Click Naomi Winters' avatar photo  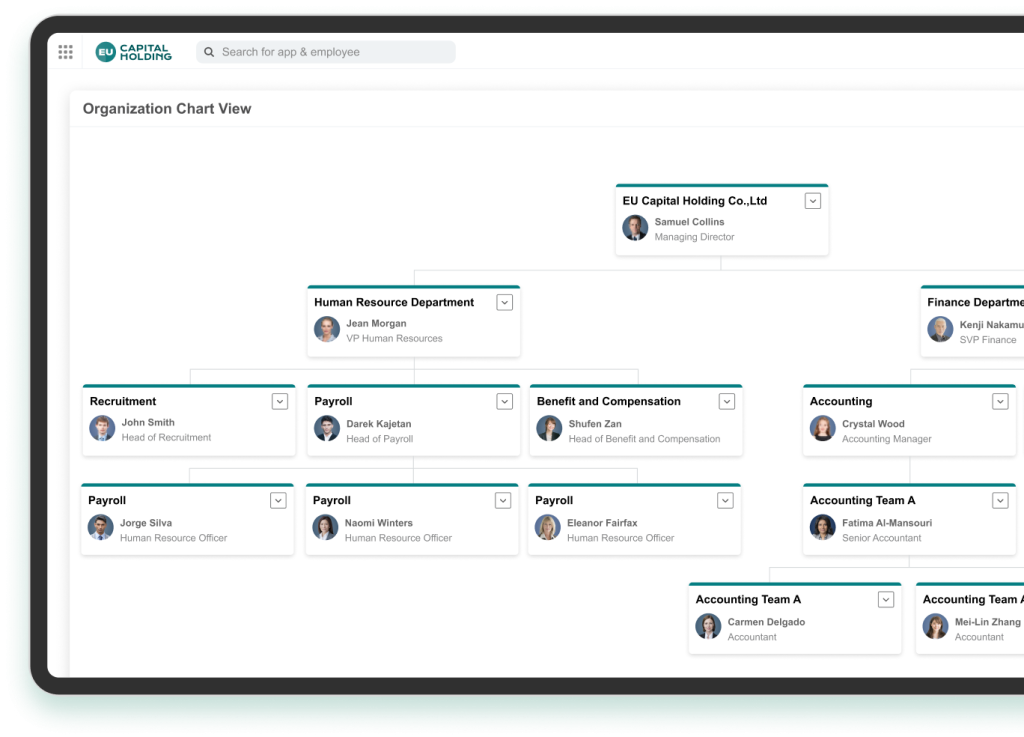pyautogui.click(x=325, y=528)
